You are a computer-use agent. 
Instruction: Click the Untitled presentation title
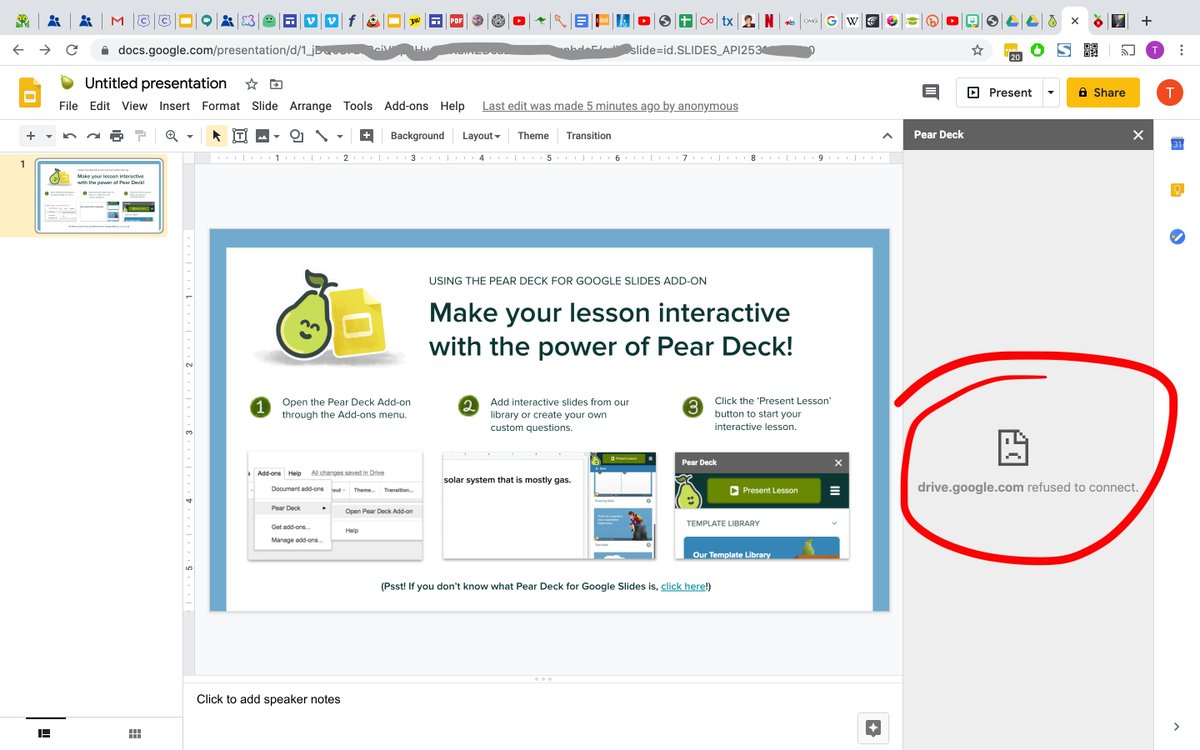click(x=156, y=84)
